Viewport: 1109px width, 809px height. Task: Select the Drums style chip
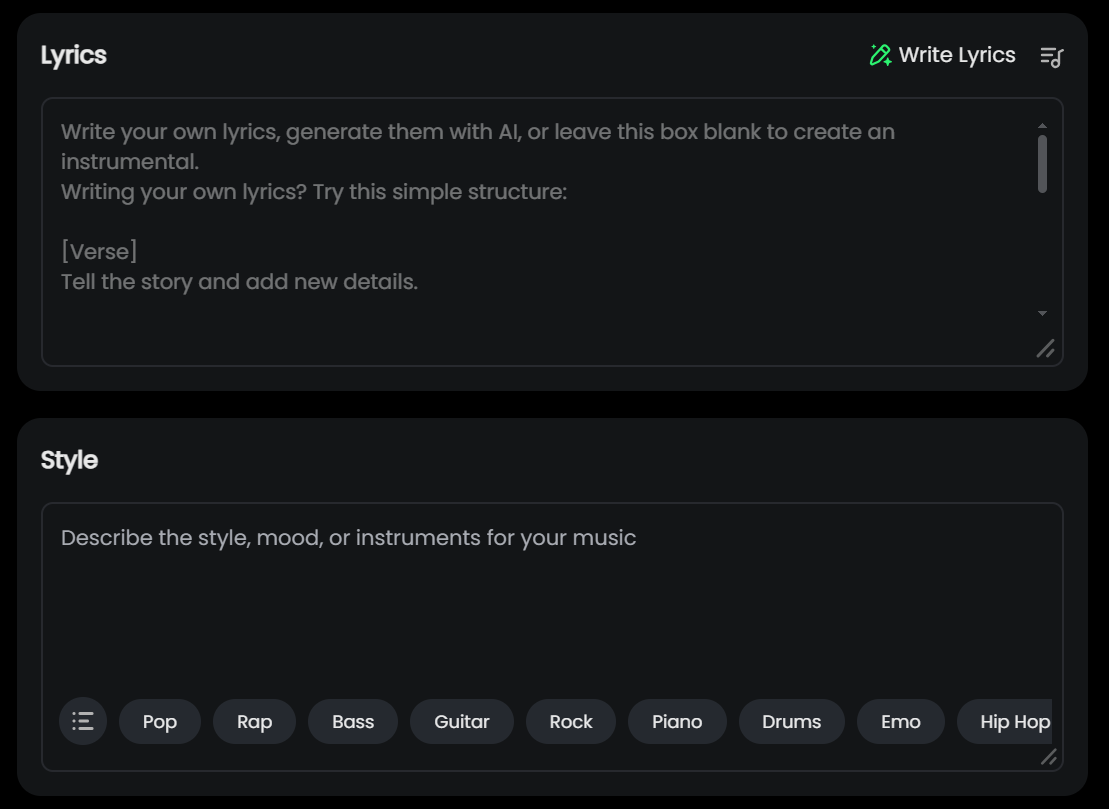[x=791, y=721]
